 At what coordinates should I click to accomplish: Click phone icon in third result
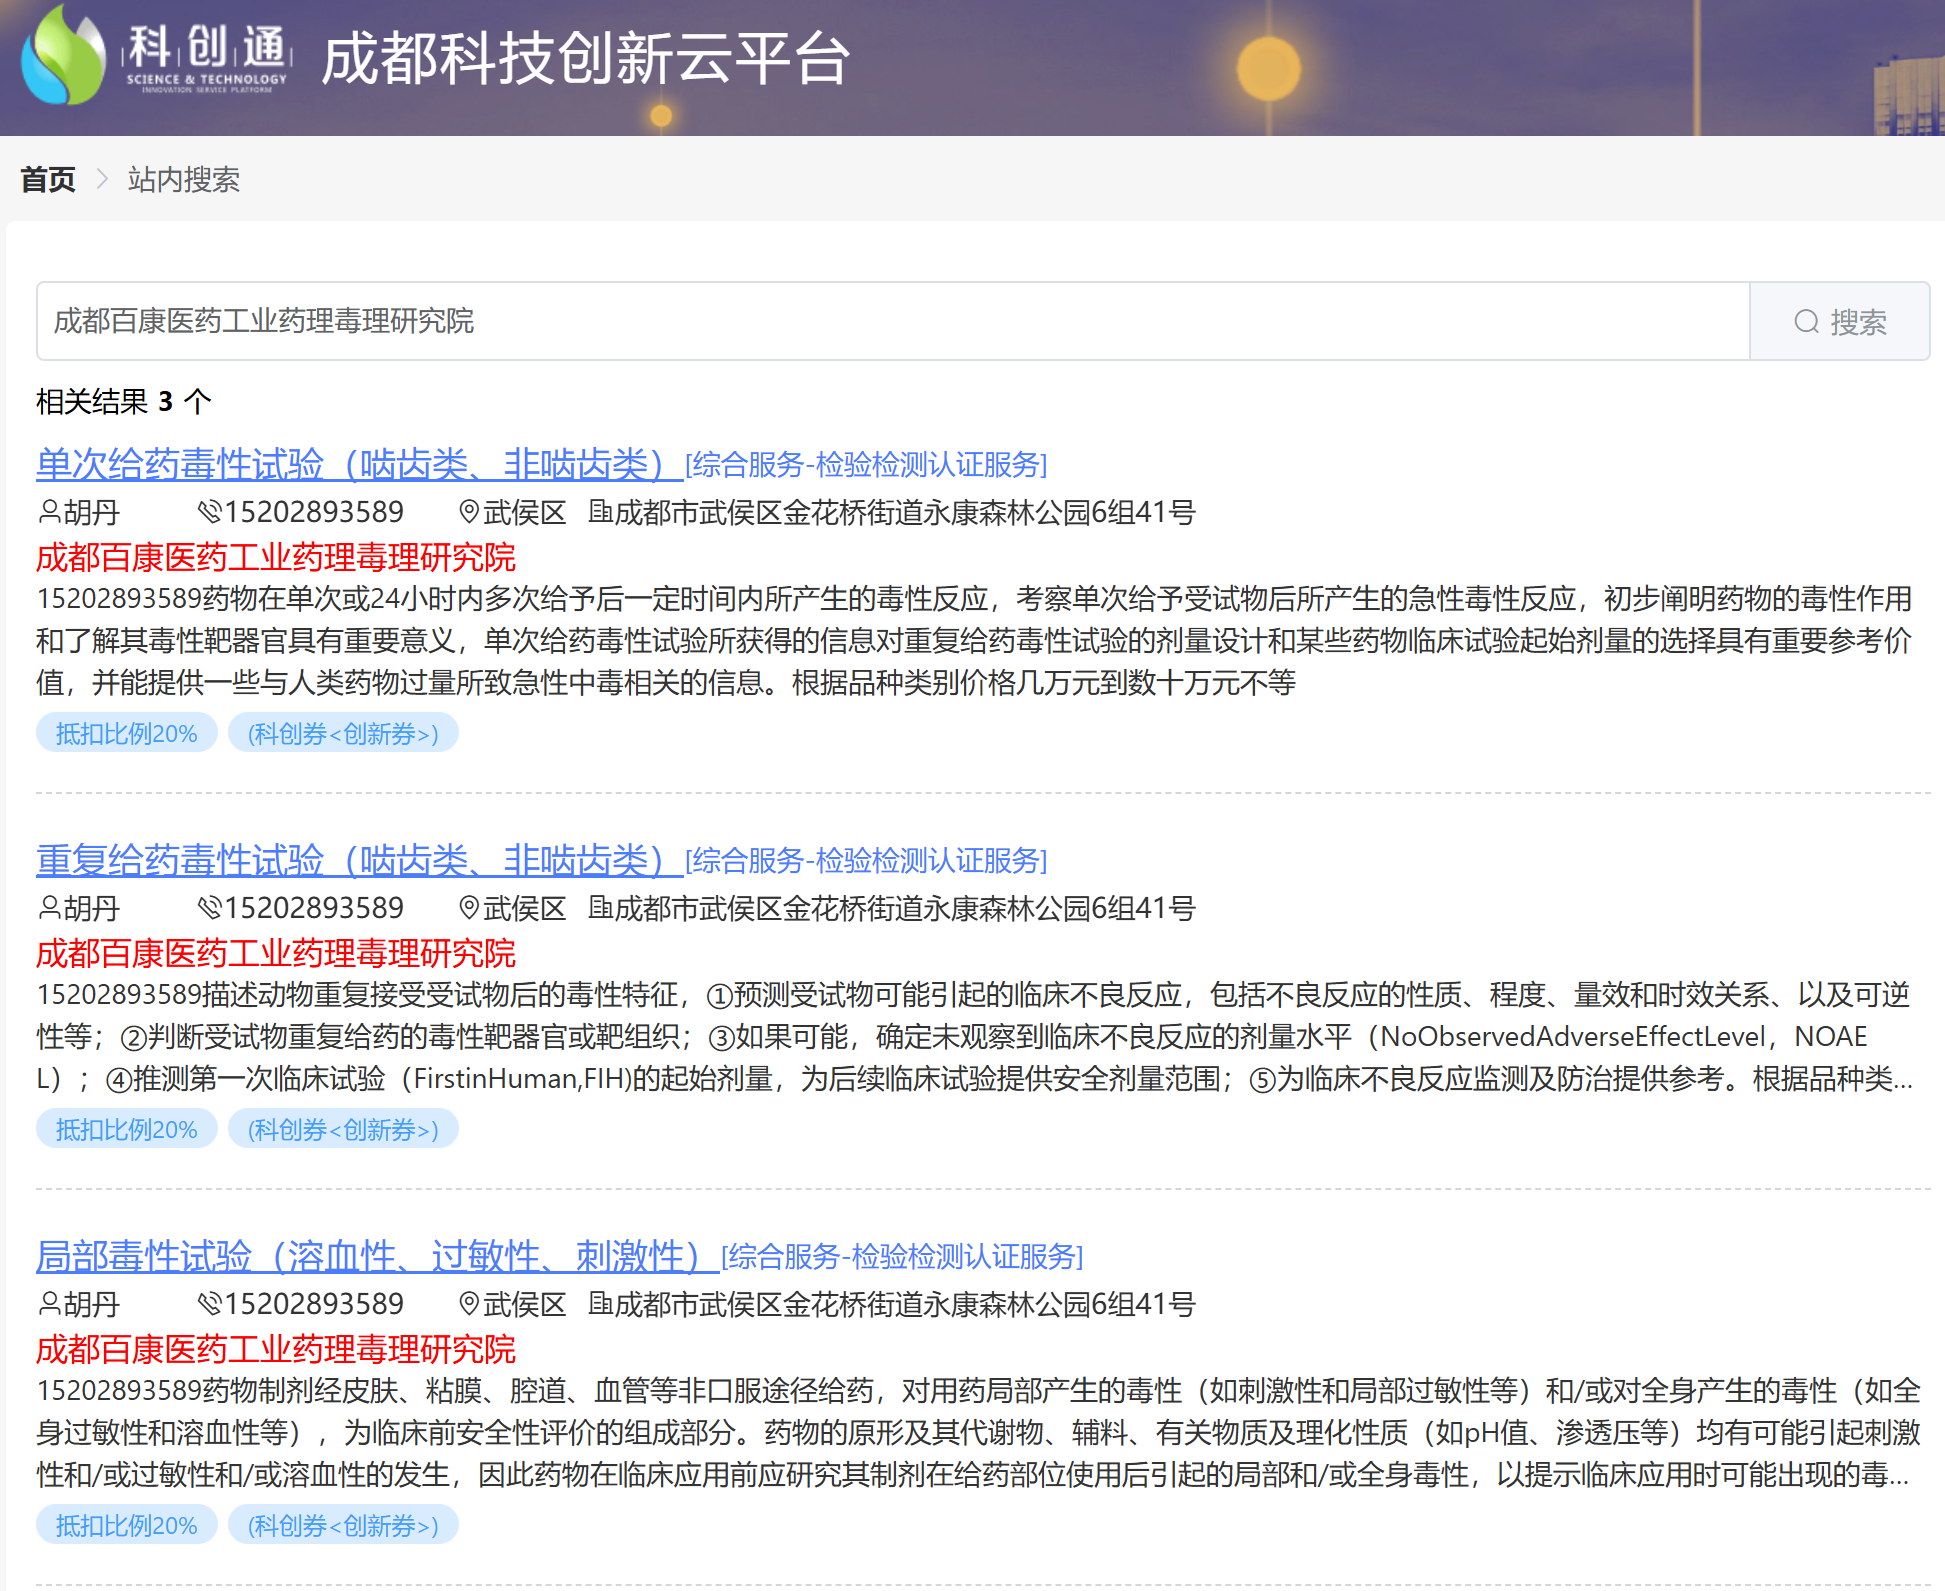209,1304
